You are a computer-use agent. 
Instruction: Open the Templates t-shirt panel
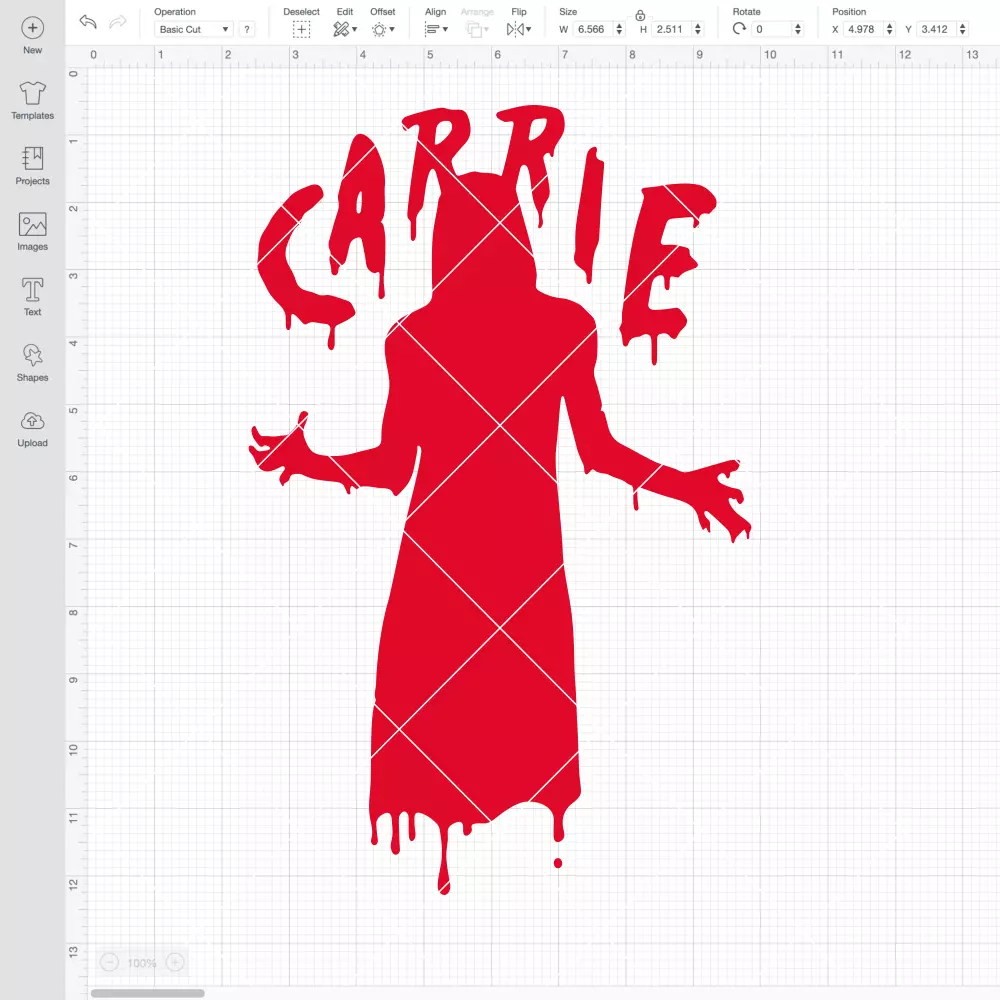[33, 94]
